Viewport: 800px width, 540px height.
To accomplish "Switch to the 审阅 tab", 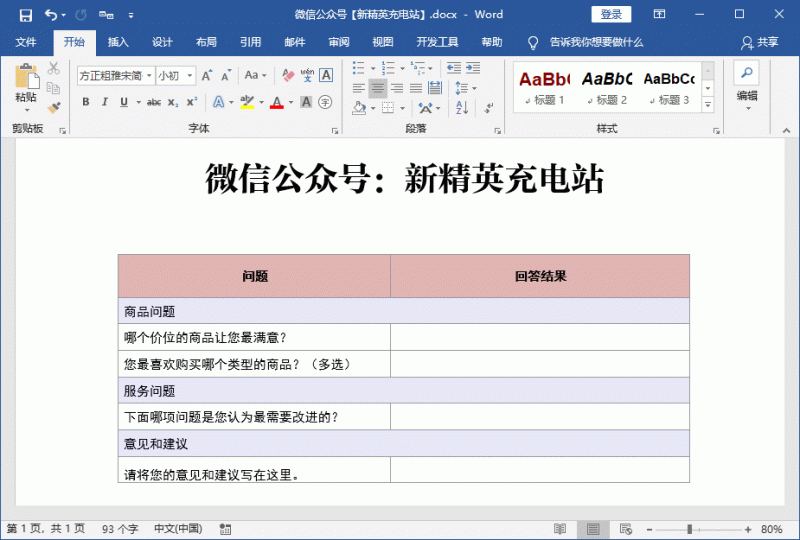I will coord(339,42).
